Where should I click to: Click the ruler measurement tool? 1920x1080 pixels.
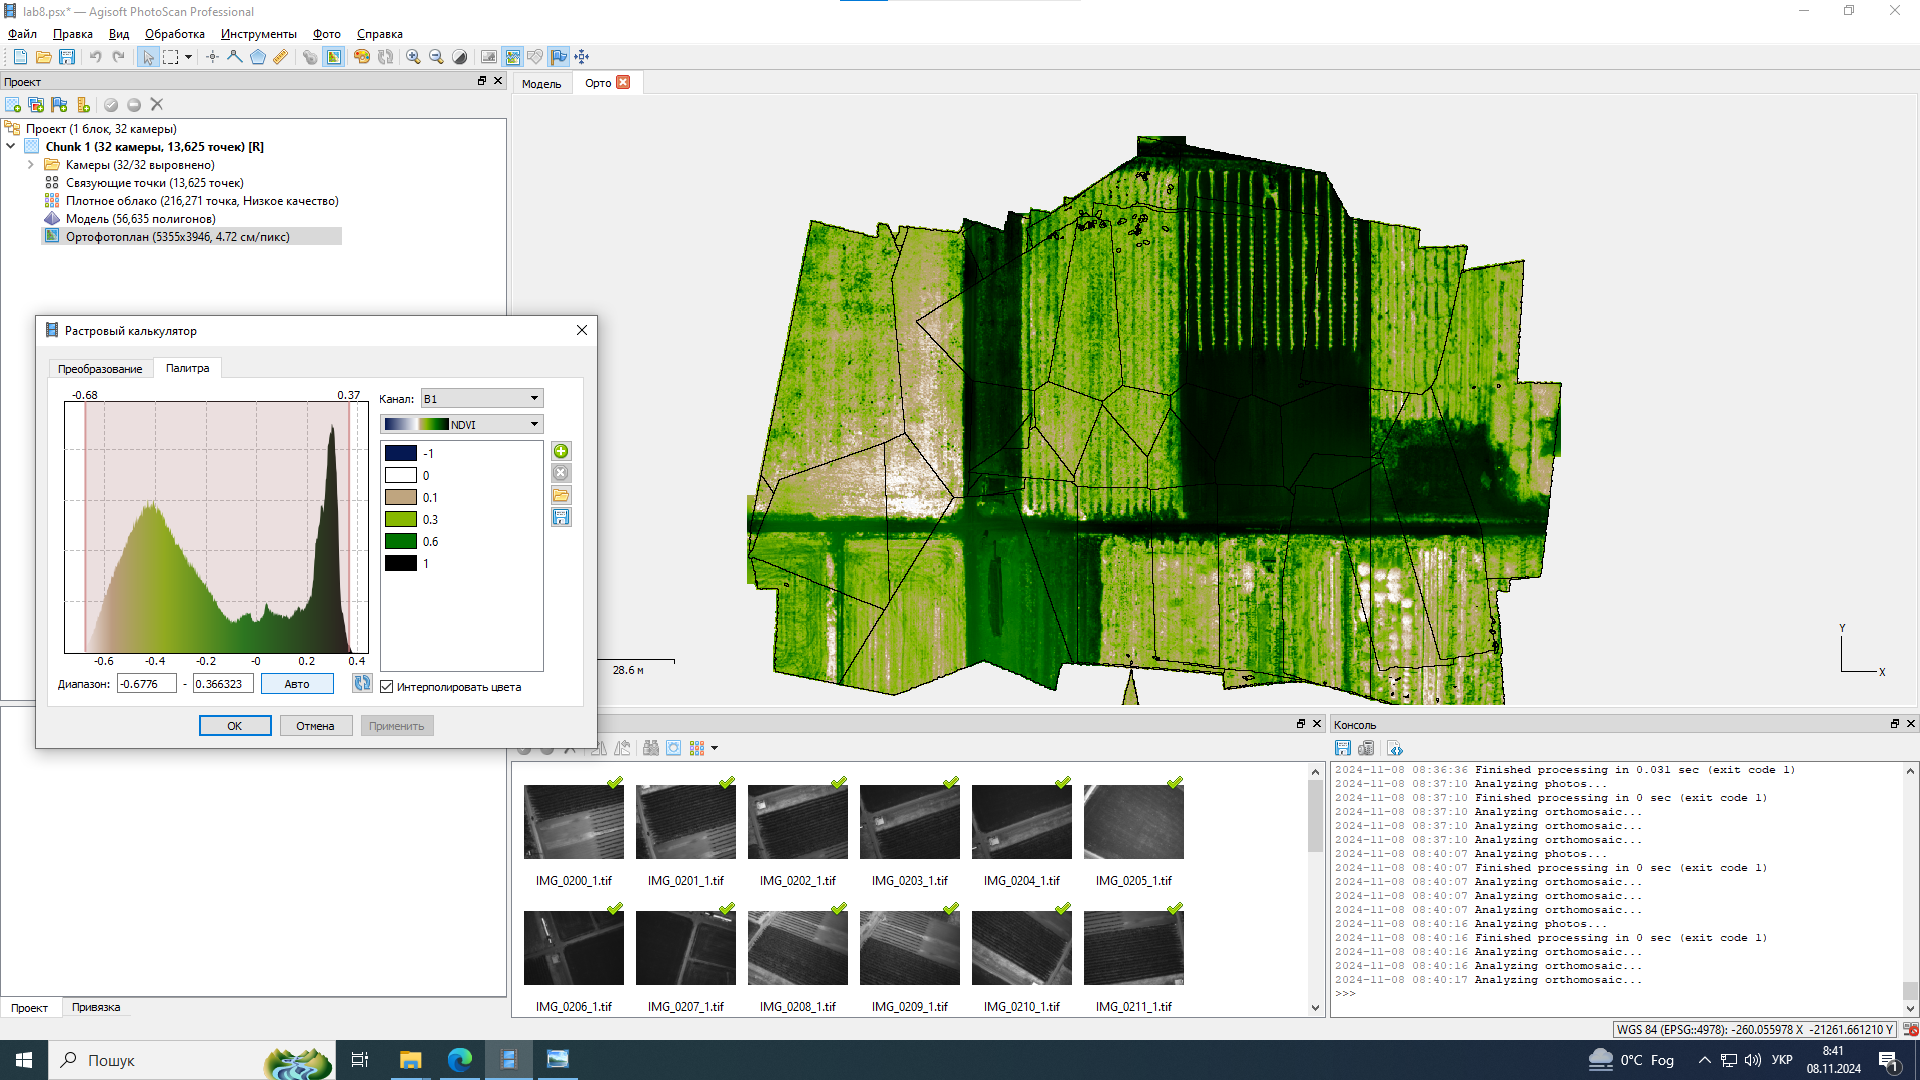281,57
